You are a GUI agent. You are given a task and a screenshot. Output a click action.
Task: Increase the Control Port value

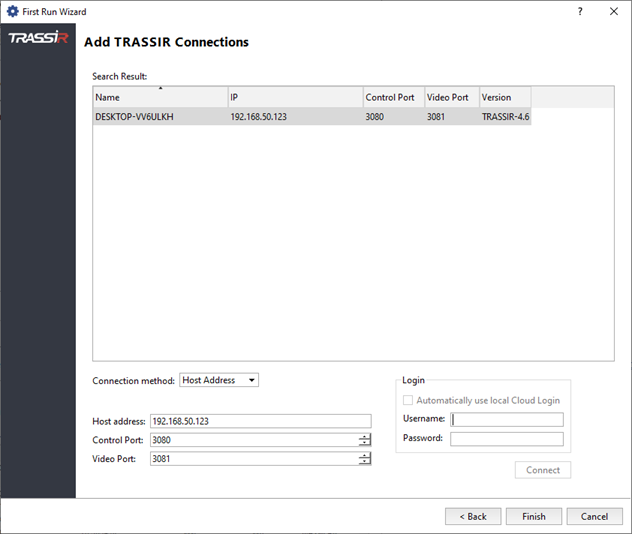click(365, 437)
